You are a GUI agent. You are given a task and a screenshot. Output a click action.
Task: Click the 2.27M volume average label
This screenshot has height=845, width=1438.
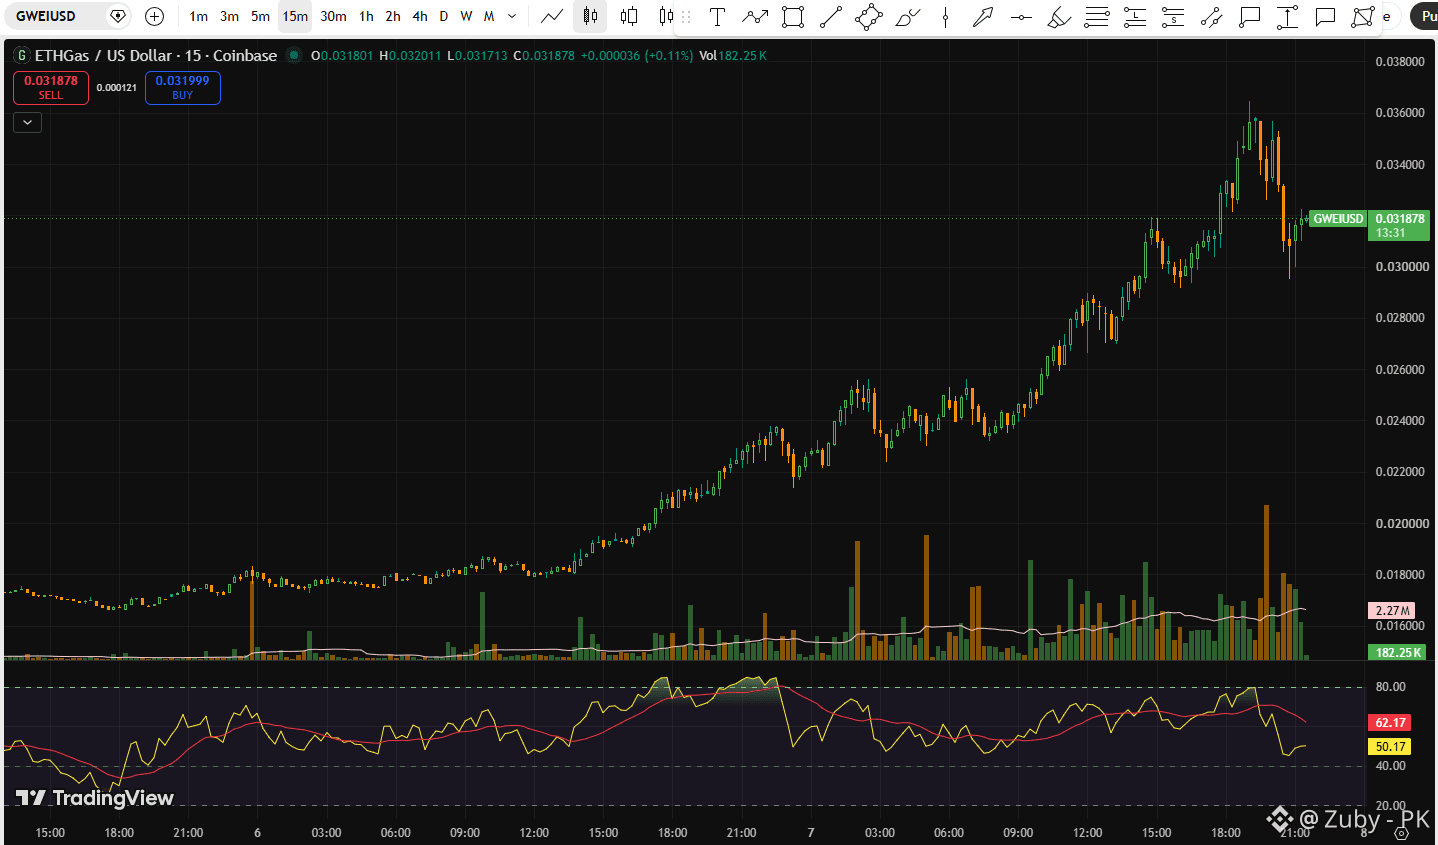[x=1392, y=610]
